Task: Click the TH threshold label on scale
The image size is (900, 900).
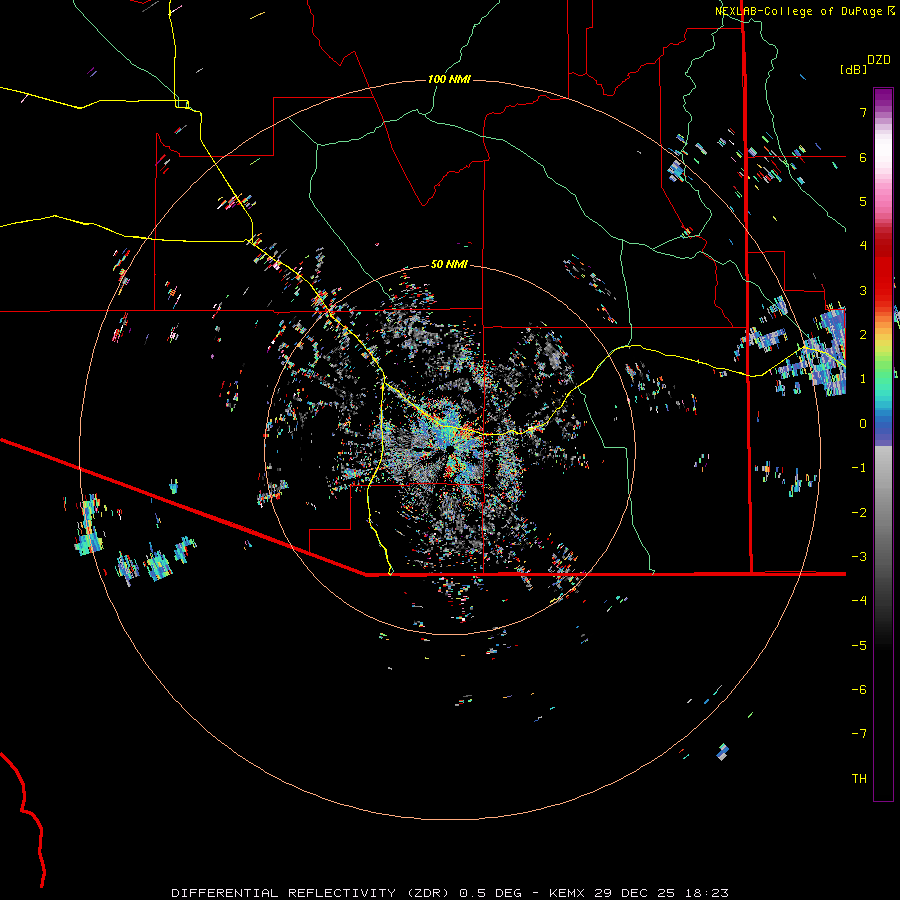Action: tap(859, 779)
